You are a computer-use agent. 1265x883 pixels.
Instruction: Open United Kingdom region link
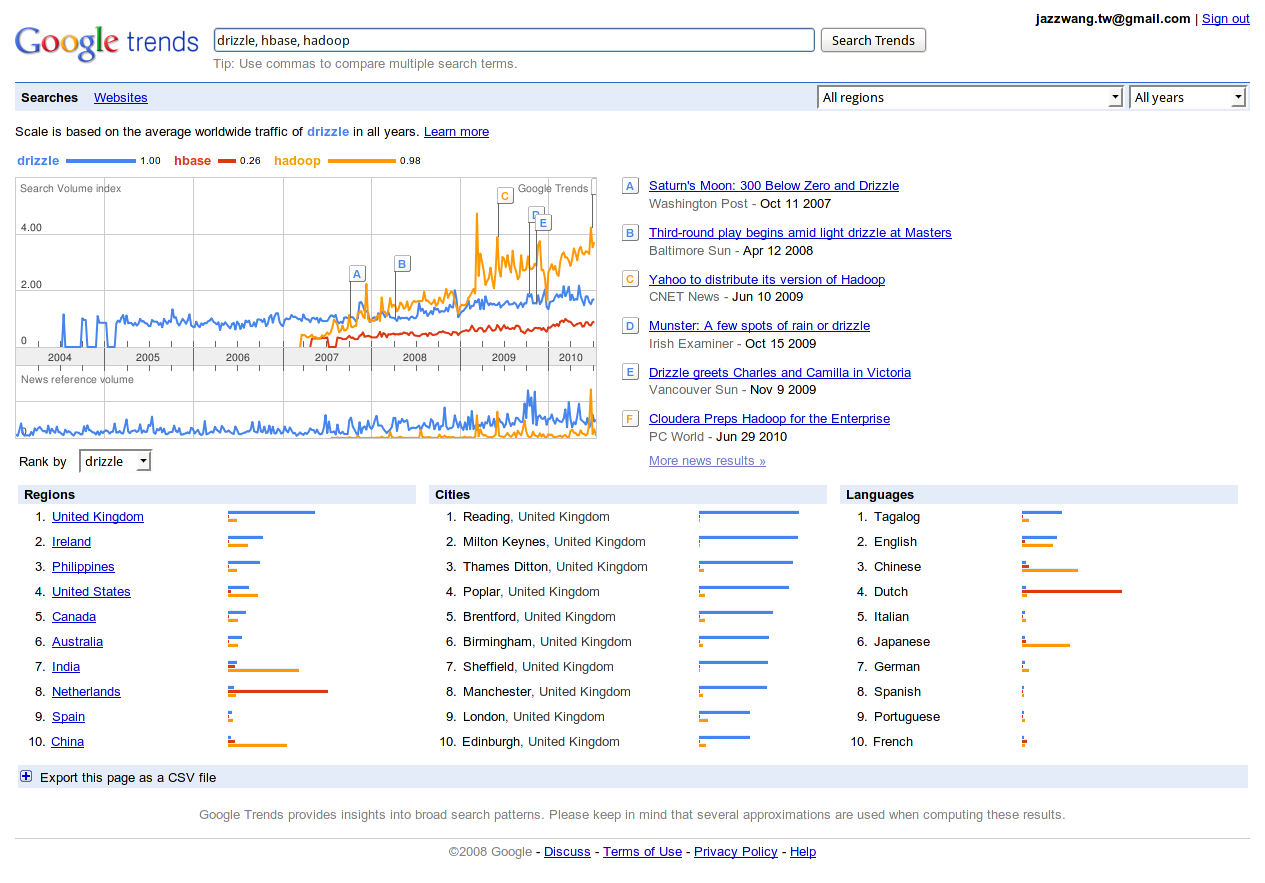point(98,517)
